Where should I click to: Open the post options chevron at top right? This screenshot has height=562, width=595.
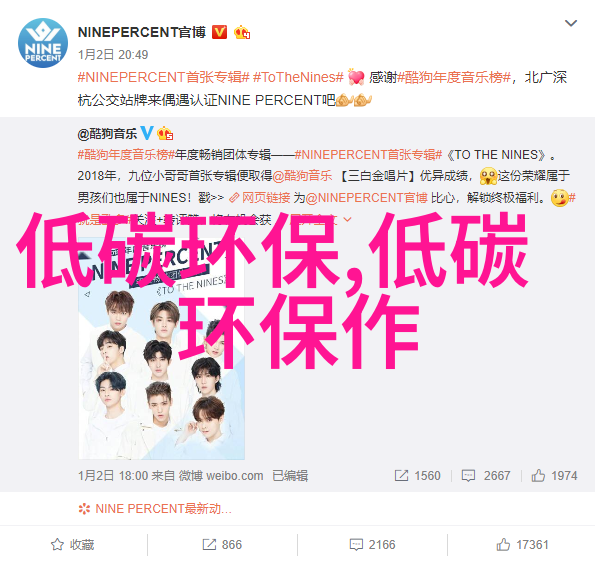[571, 24]
